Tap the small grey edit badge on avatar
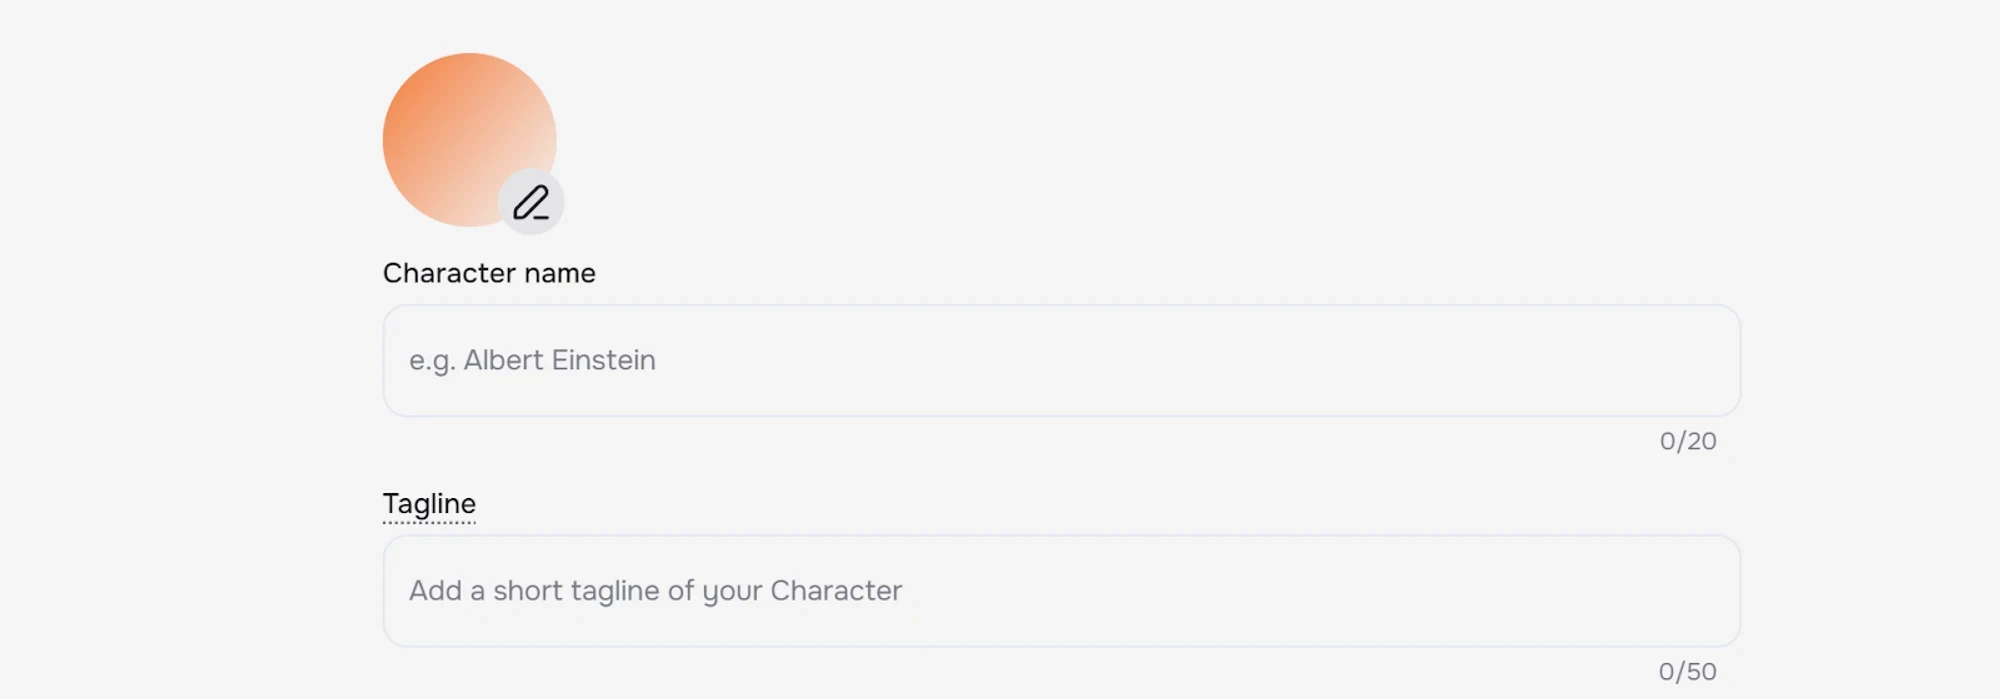This screenshot has height=699, width=2000. 531,203
